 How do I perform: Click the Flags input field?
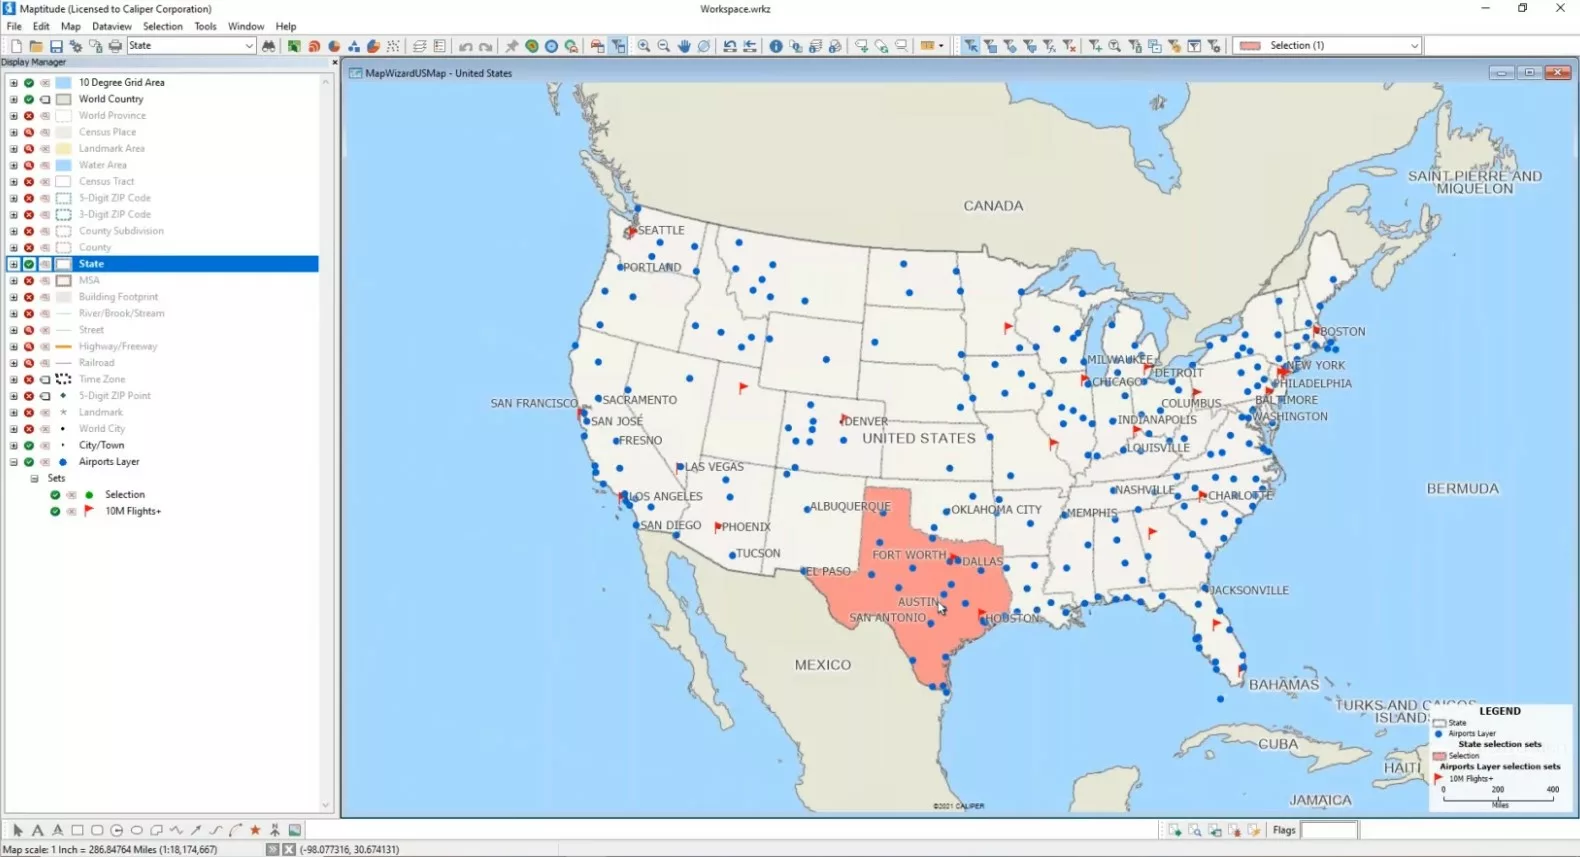(1328, 830)
